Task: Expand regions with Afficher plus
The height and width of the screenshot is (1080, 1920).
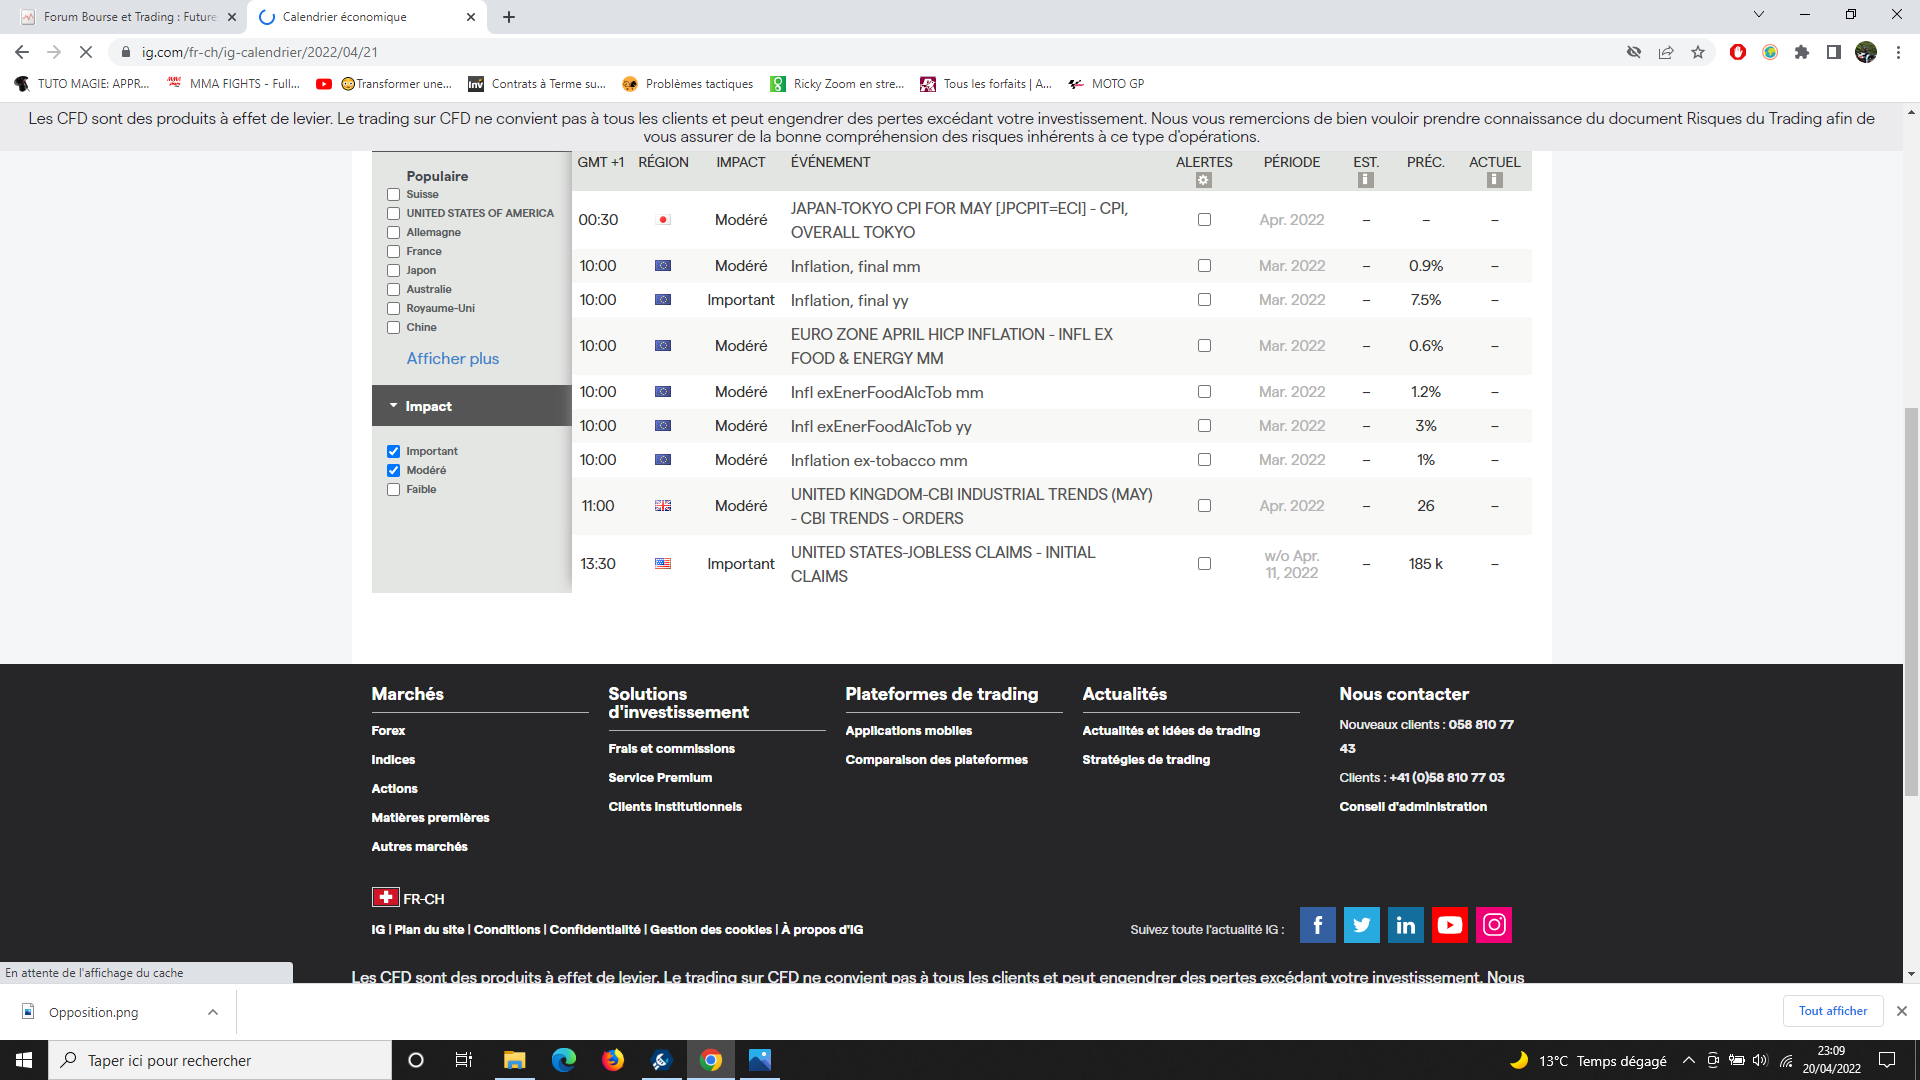Action: pos(452,358)
